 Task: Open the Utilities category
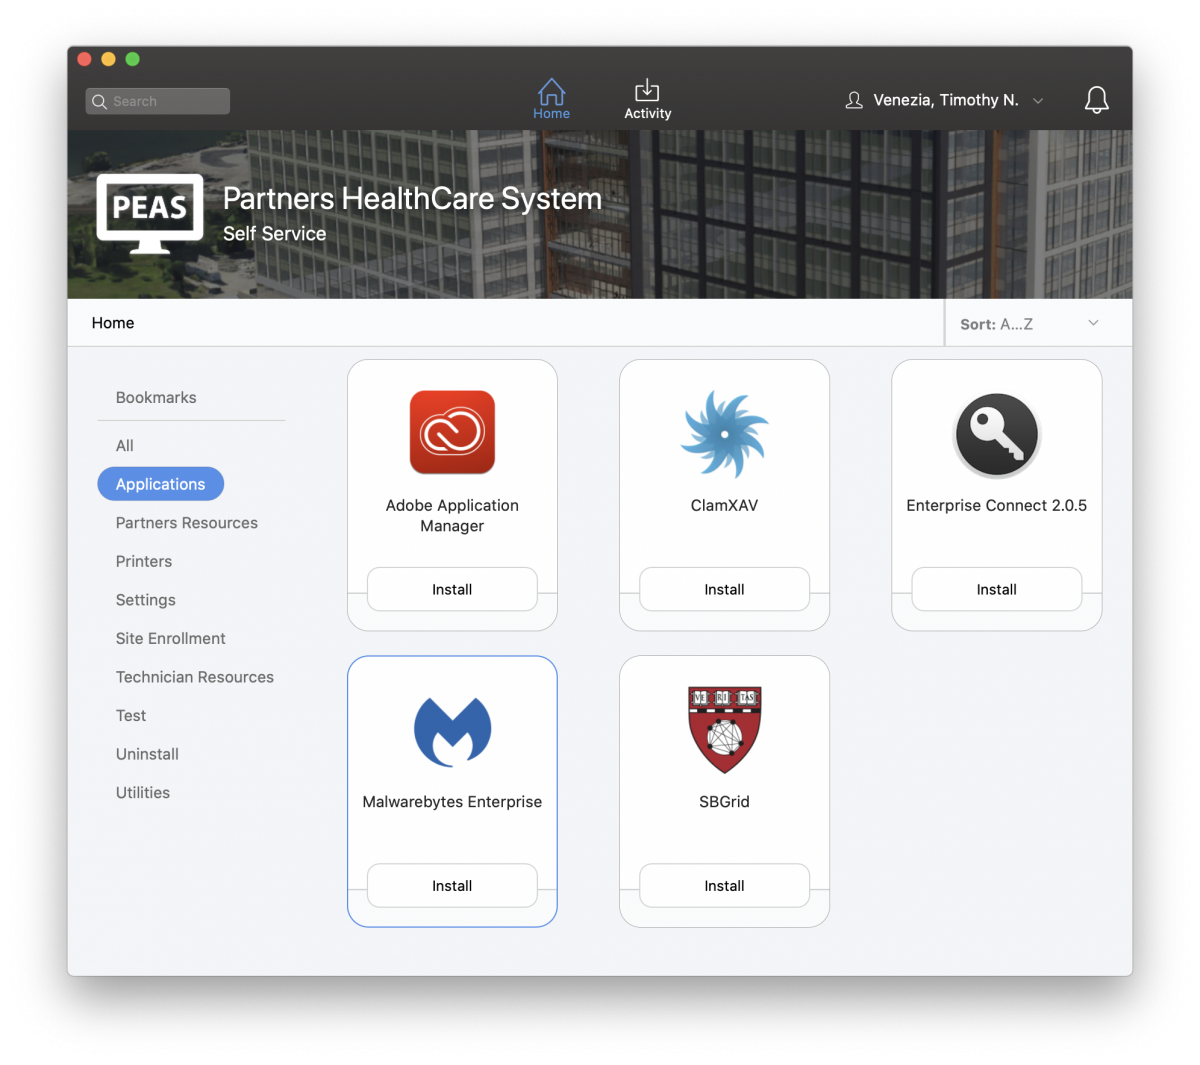click(x=143, y=793)
